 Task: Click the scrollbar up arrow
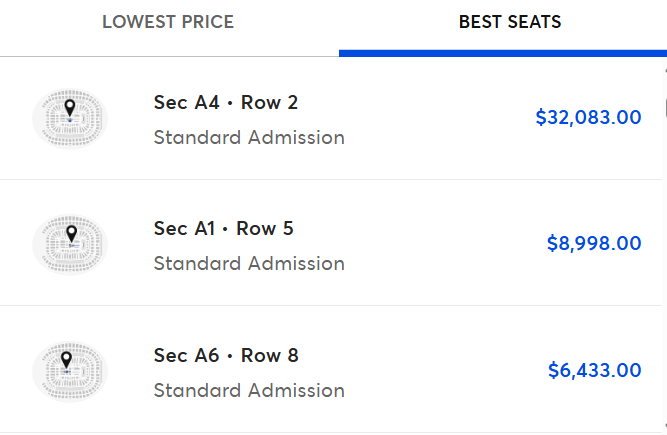click(x=664, y=72)
